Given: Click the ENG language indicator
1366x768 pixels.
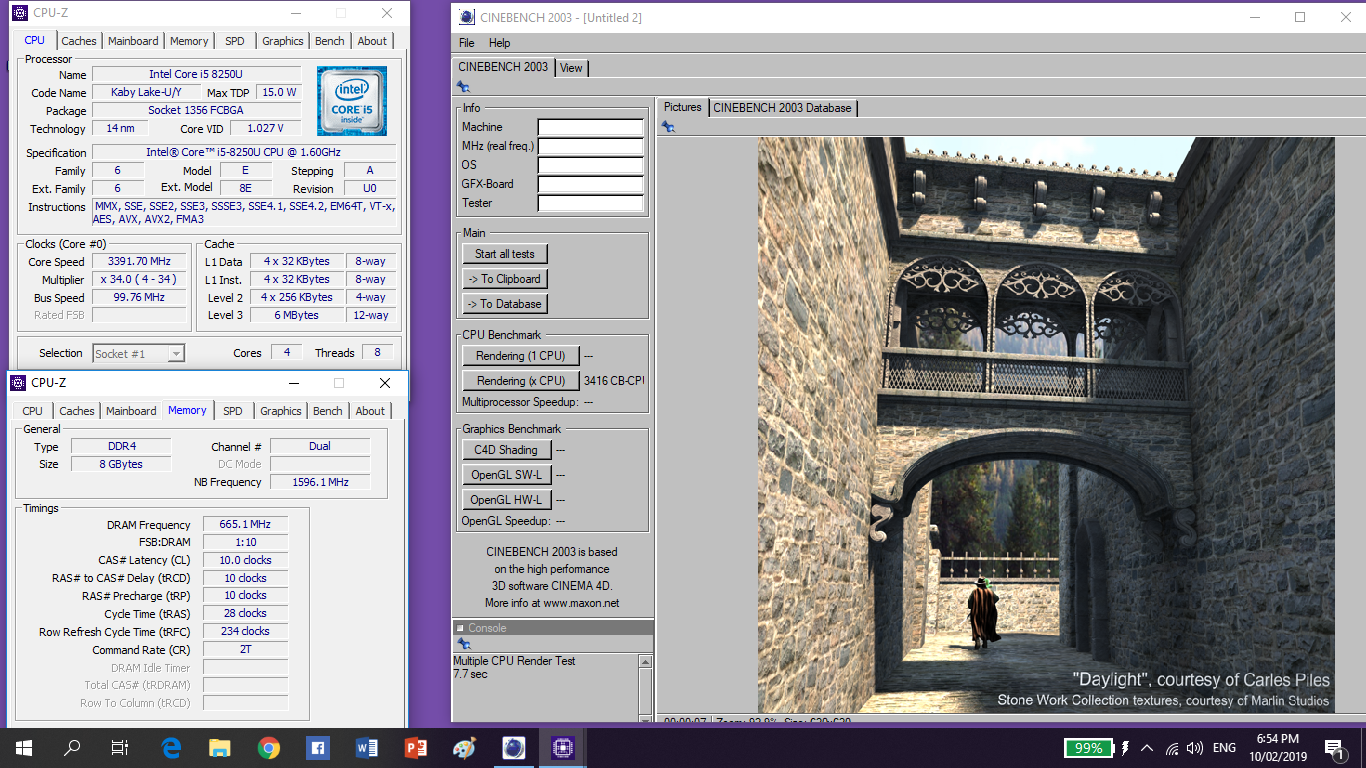Looking at the screenshot, I should (1224, 748).
